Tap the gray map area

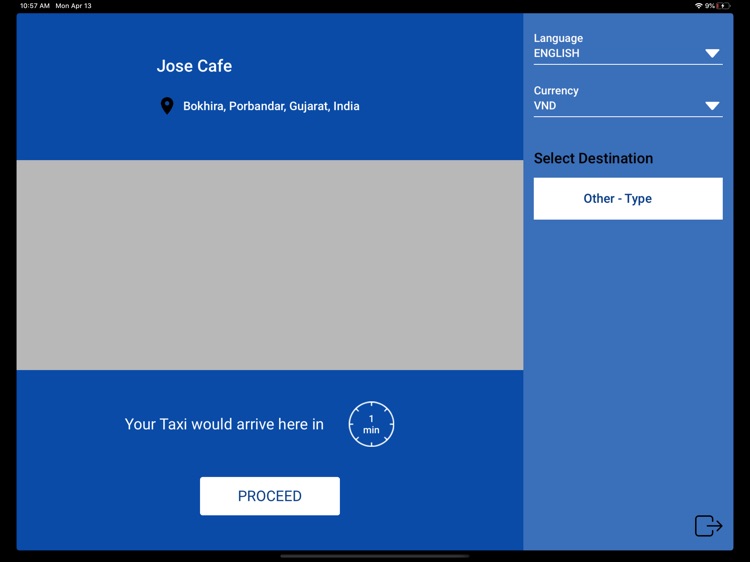click(x=270, y=265)
